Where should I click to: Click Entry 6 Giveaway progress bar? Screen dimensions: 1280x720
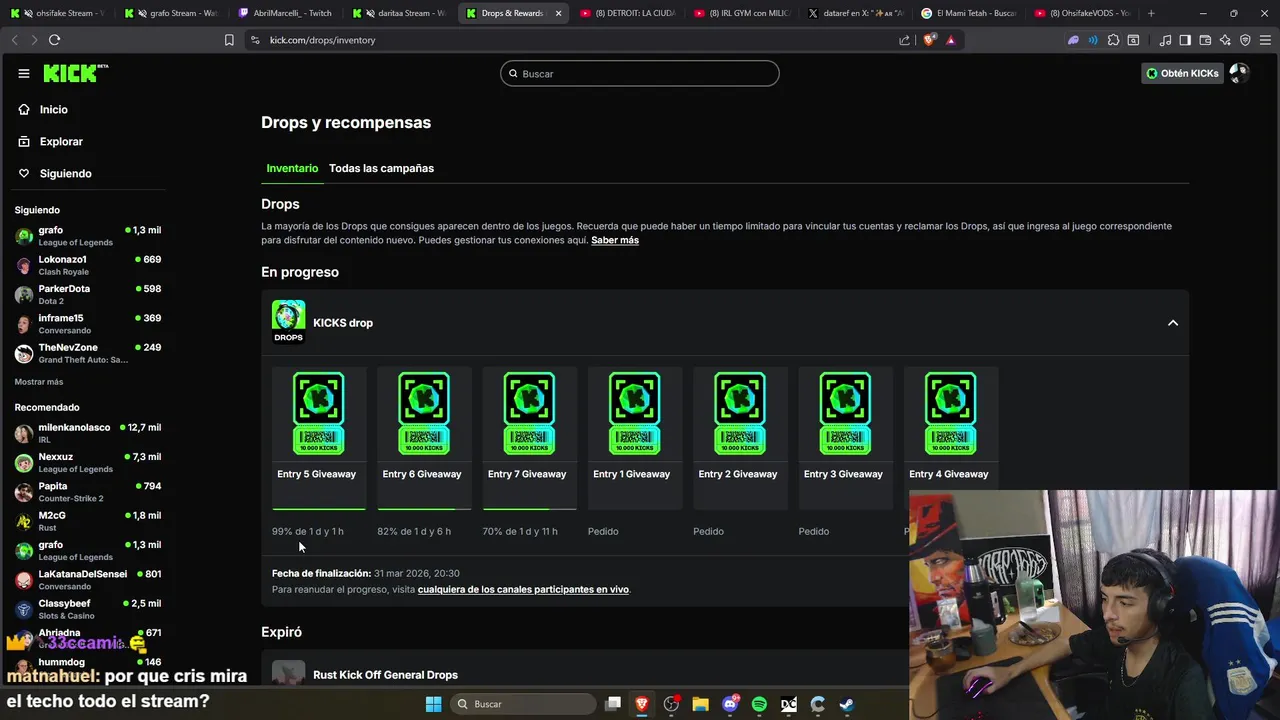424,509
